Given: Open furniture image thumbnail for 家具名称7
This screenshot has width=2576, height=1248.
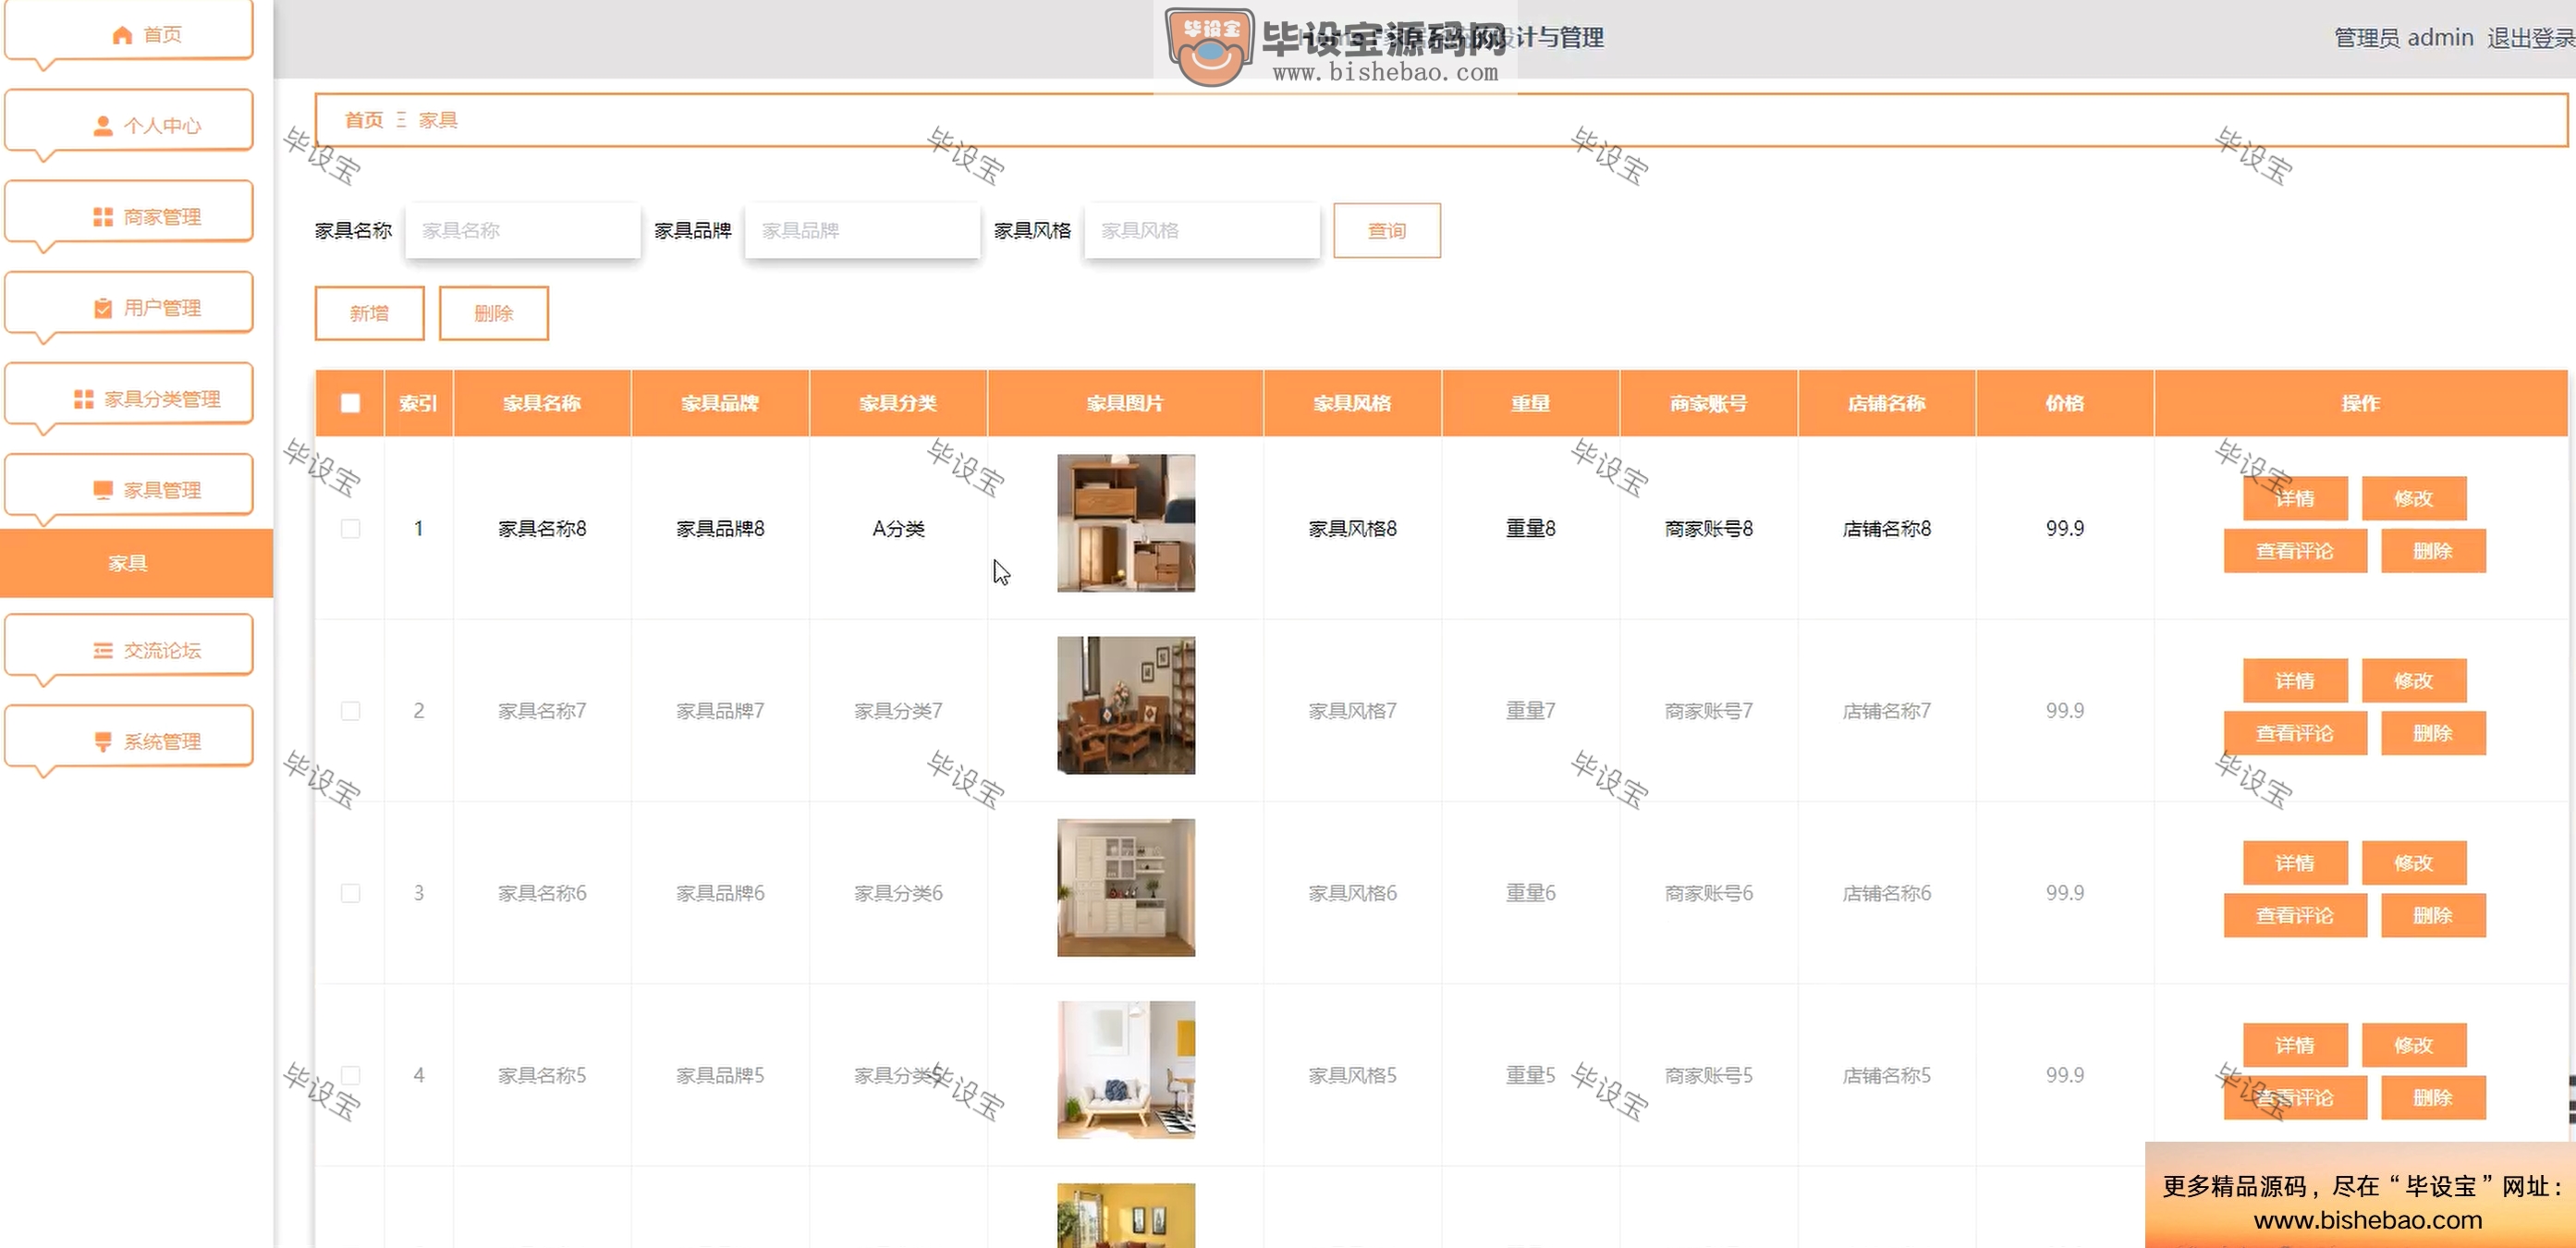Looking at the screenshot, I should click(1126, 706).
